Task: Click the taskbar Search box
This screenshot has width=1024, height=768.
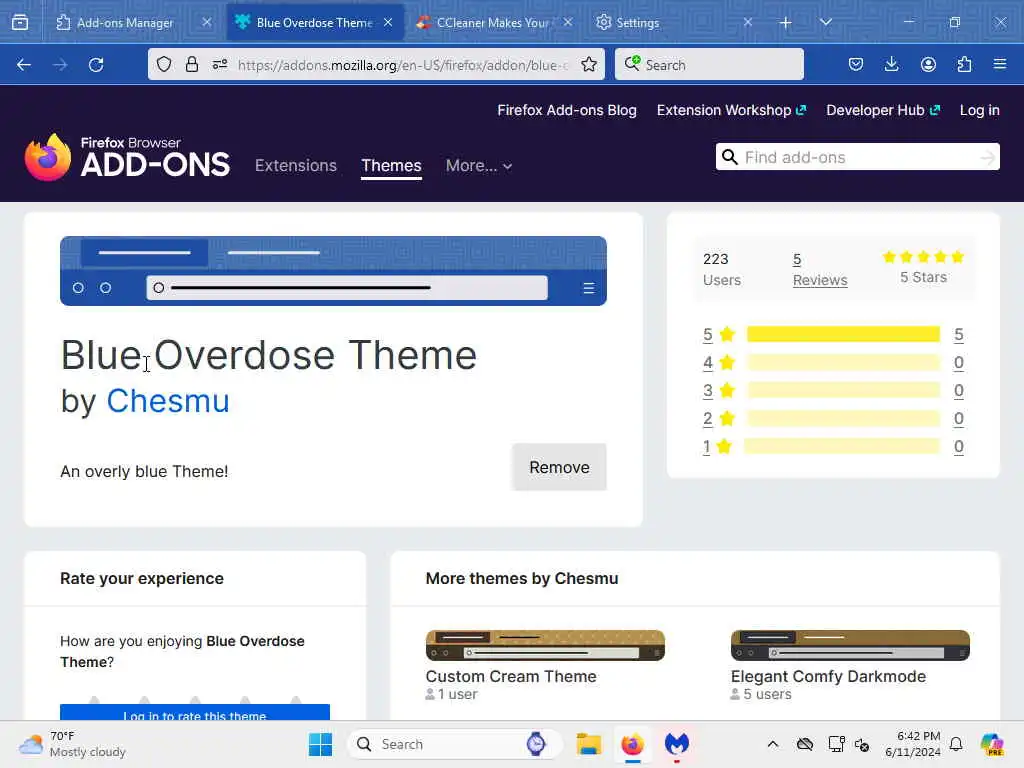Action: click(x=455, y=744)
